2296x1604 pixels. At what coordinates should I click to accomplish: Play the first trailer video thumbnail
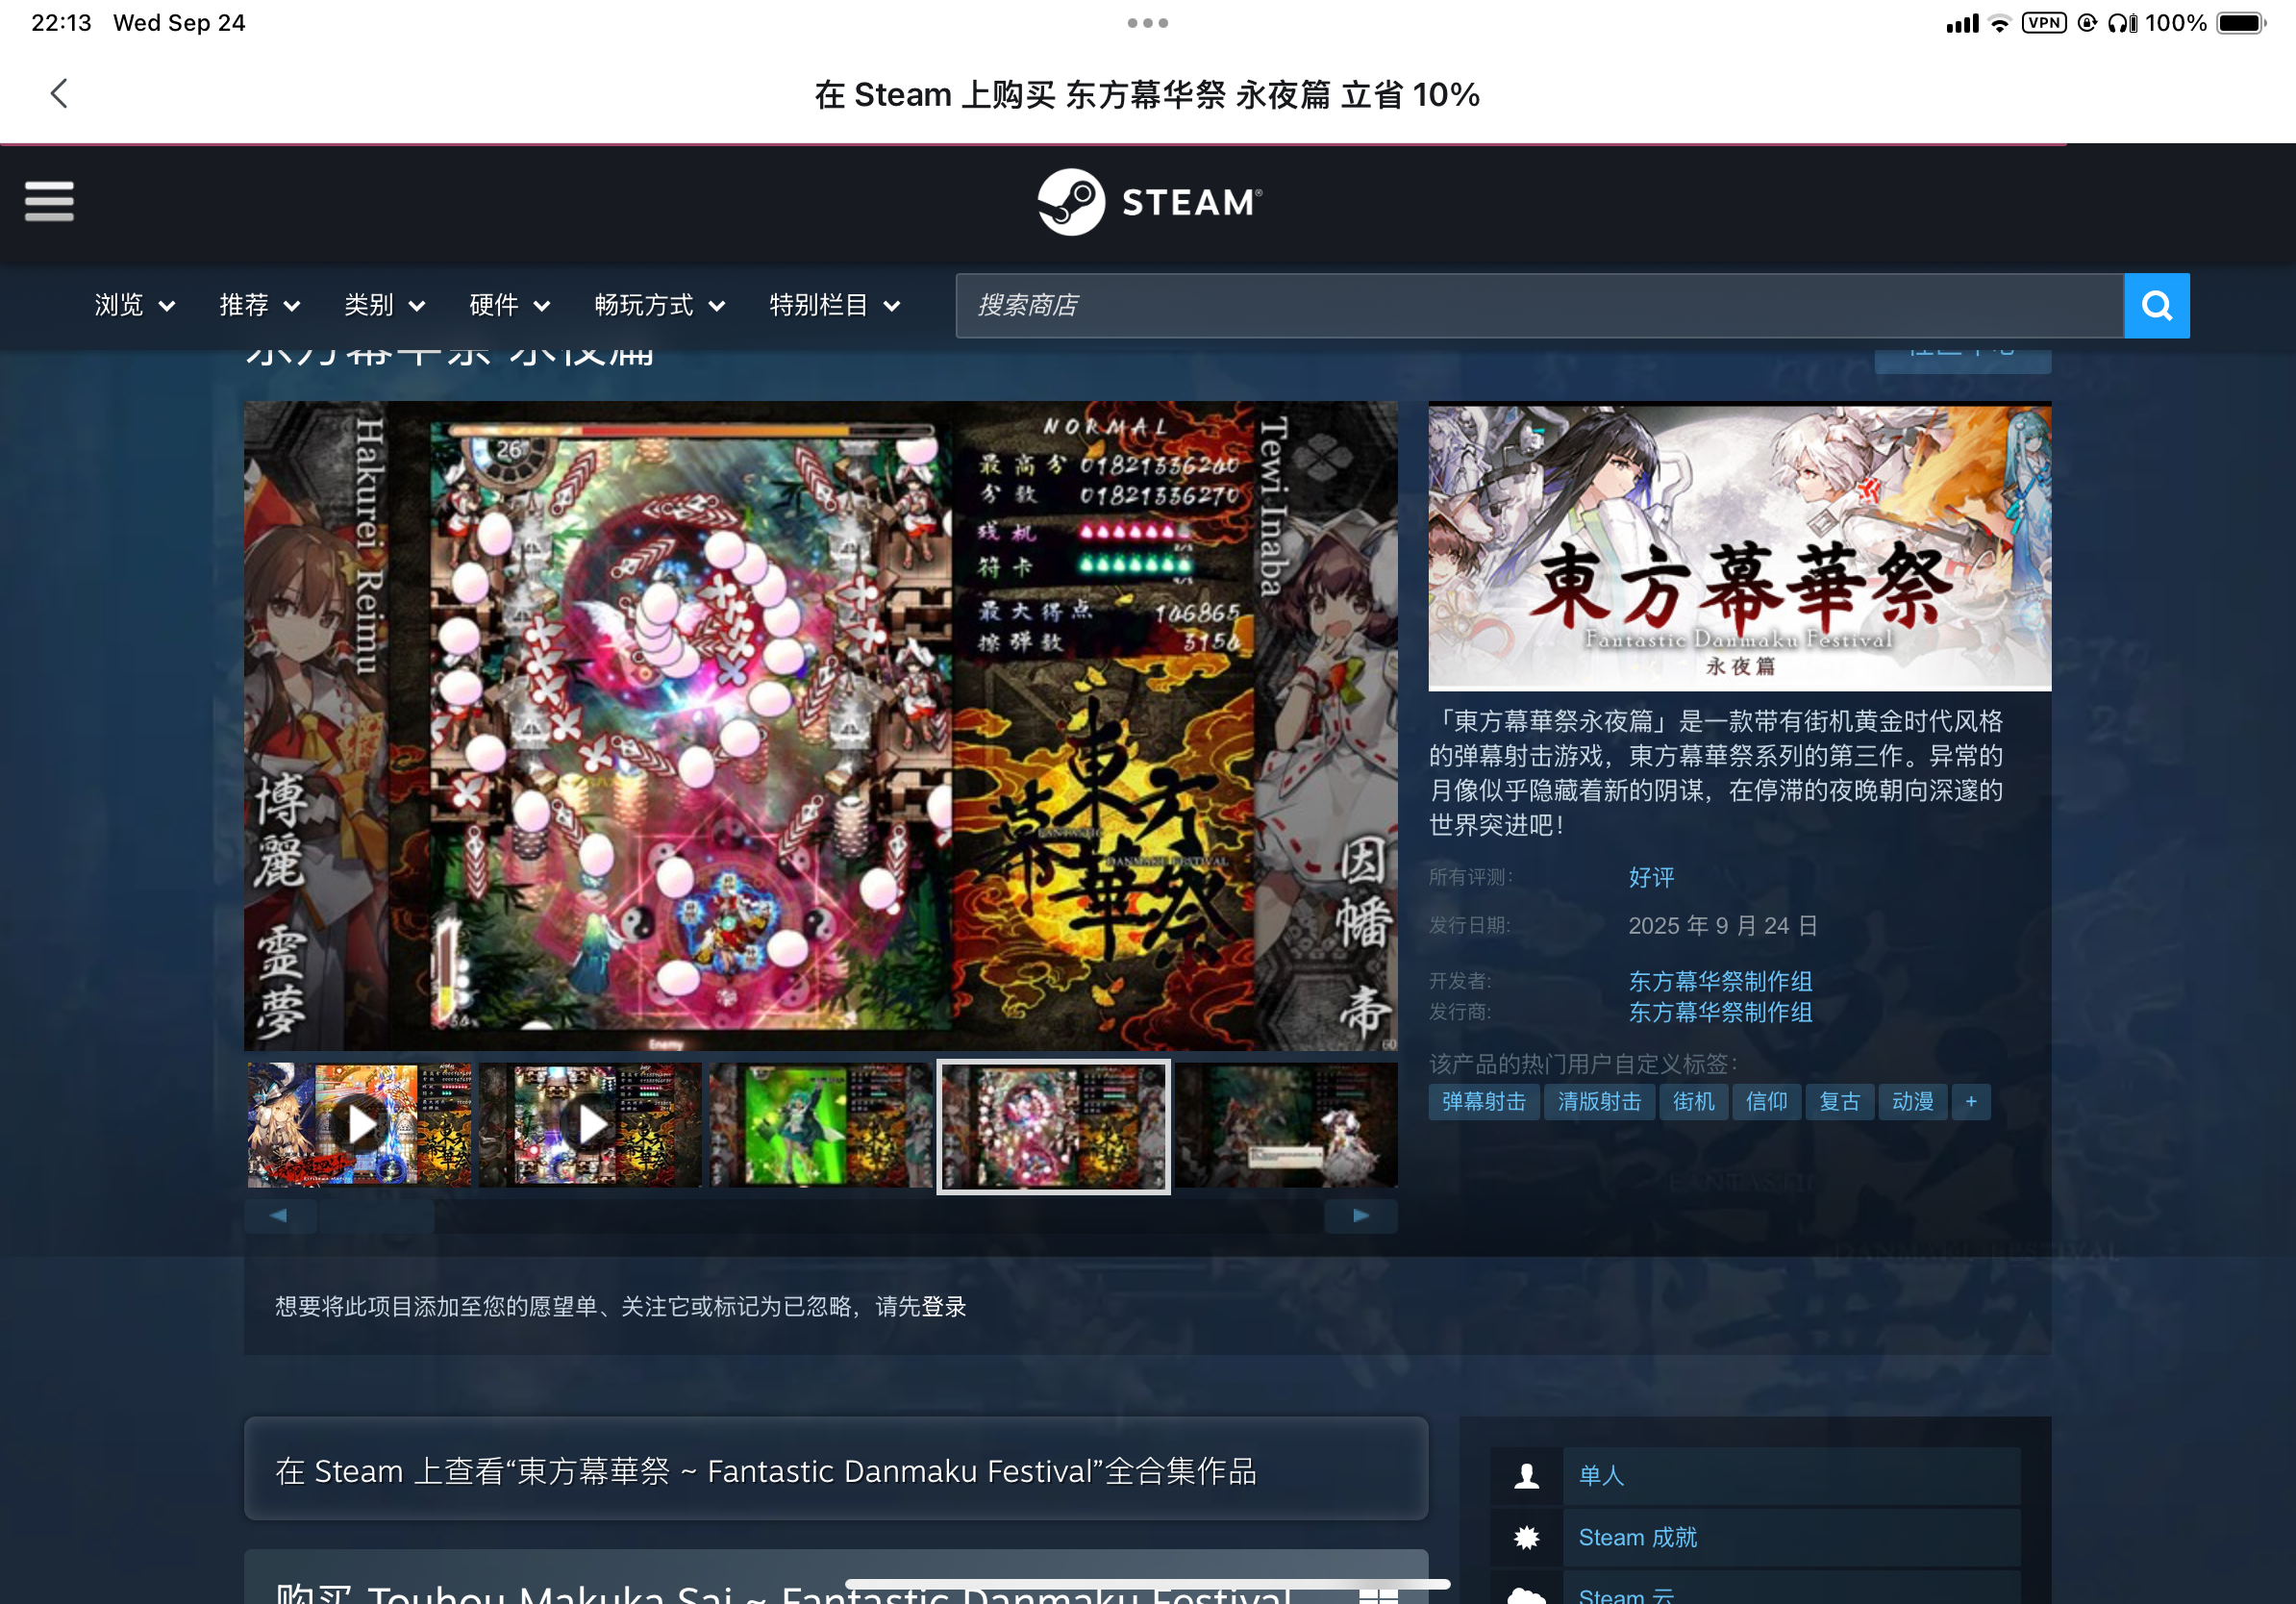360,1125
